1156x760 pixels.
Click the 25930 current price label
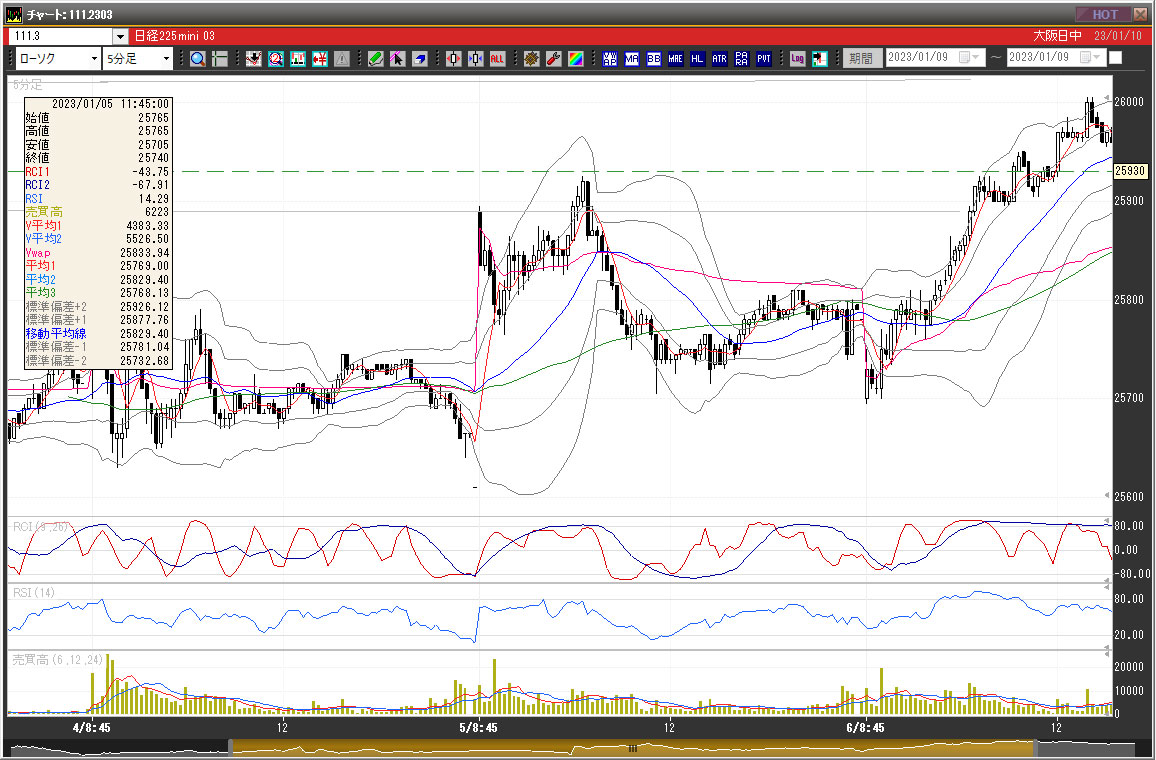[1129, 171]
